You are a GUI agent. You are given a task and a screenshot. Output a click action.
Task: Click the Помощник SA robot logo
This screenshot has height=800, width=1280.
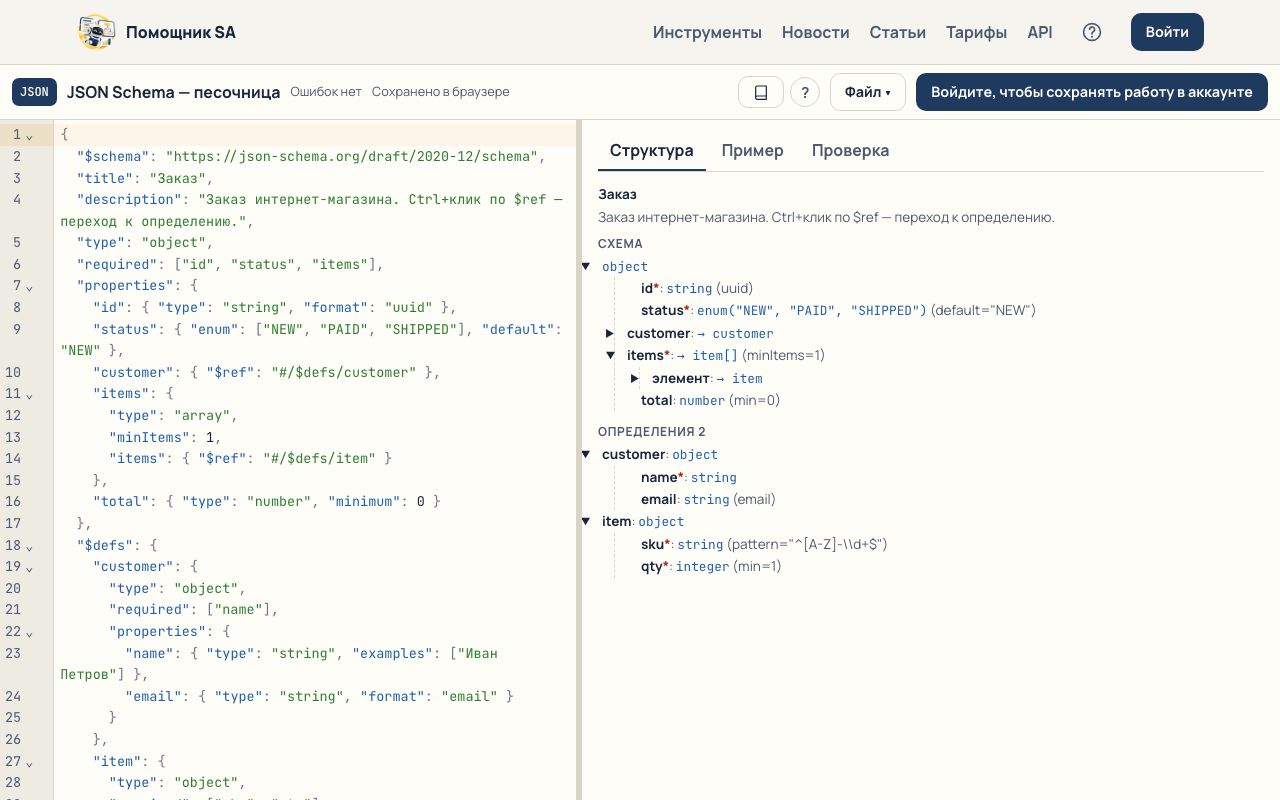click(x=96, y=32)
